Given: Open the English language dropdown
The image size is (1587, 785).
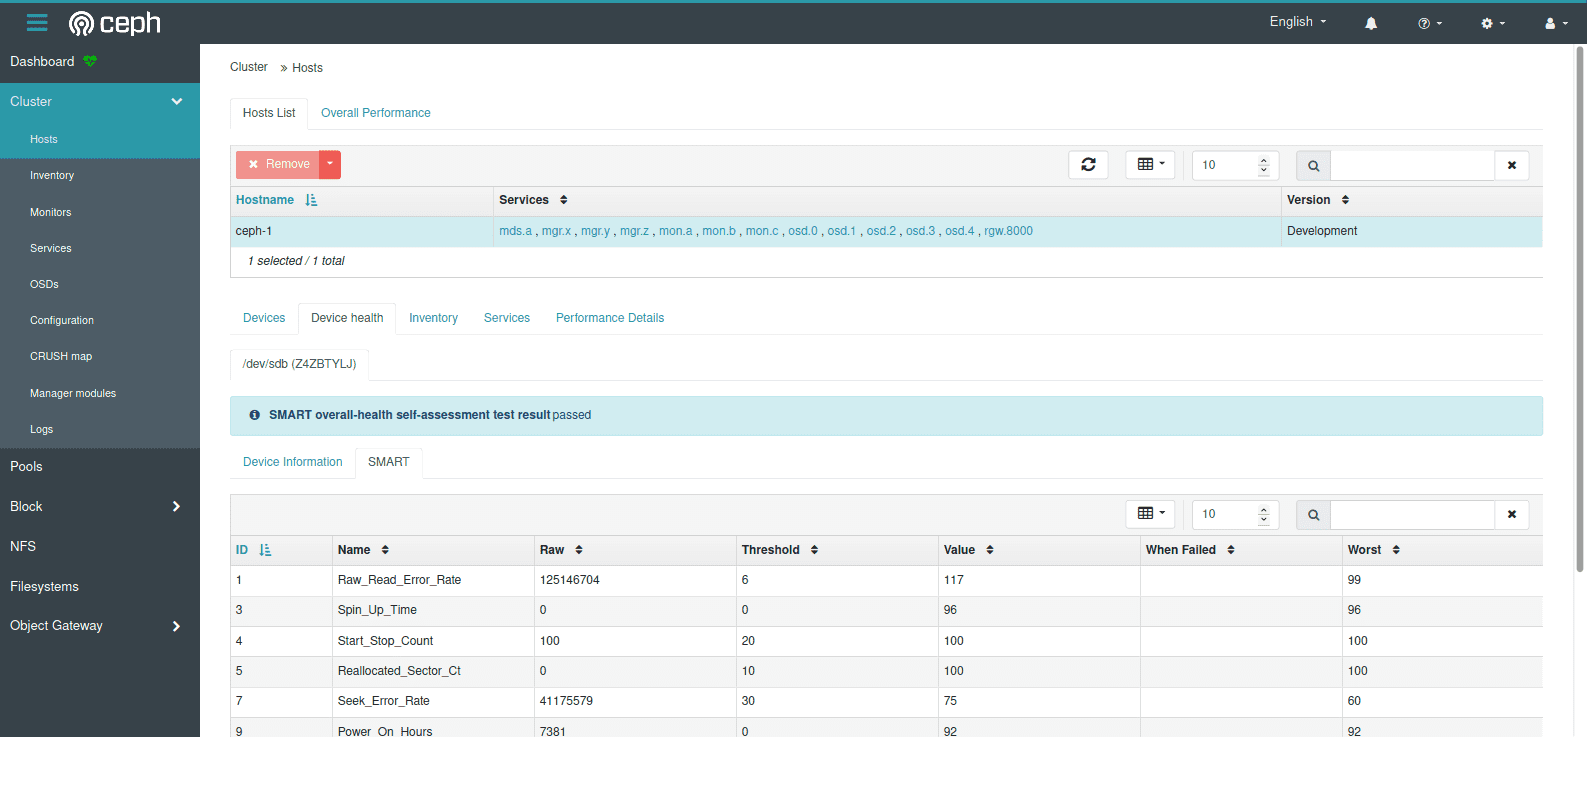Looking at the screenshot, I should 1297,22.
